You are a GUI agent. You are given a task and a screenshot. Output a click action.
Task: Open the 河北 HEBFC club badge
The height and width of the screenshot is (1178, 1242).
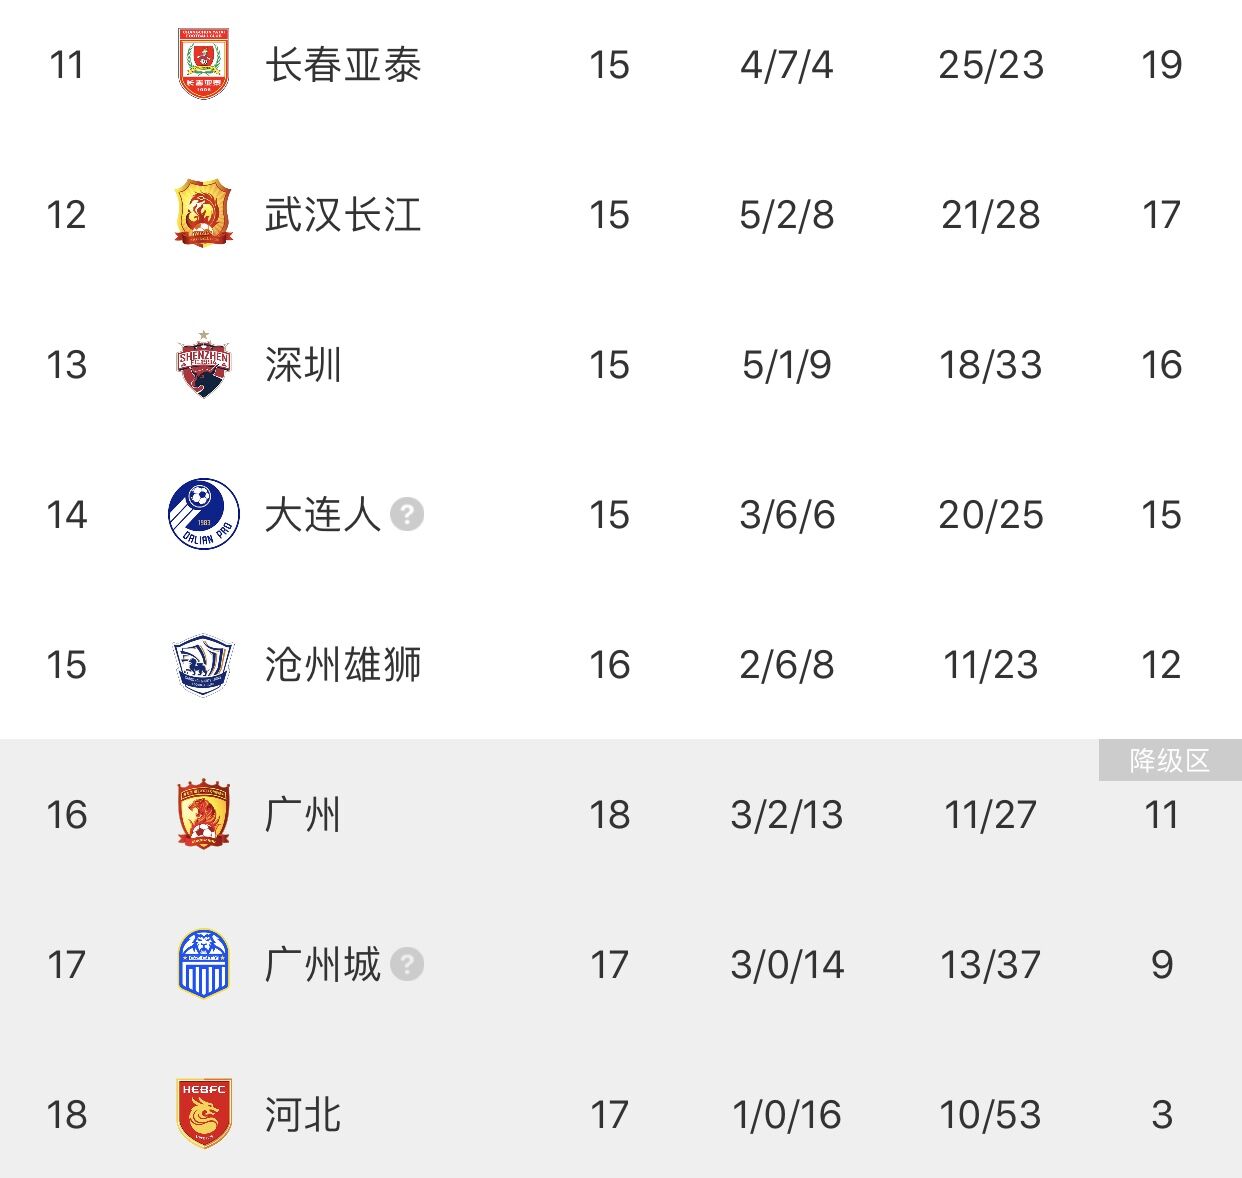204,1114
